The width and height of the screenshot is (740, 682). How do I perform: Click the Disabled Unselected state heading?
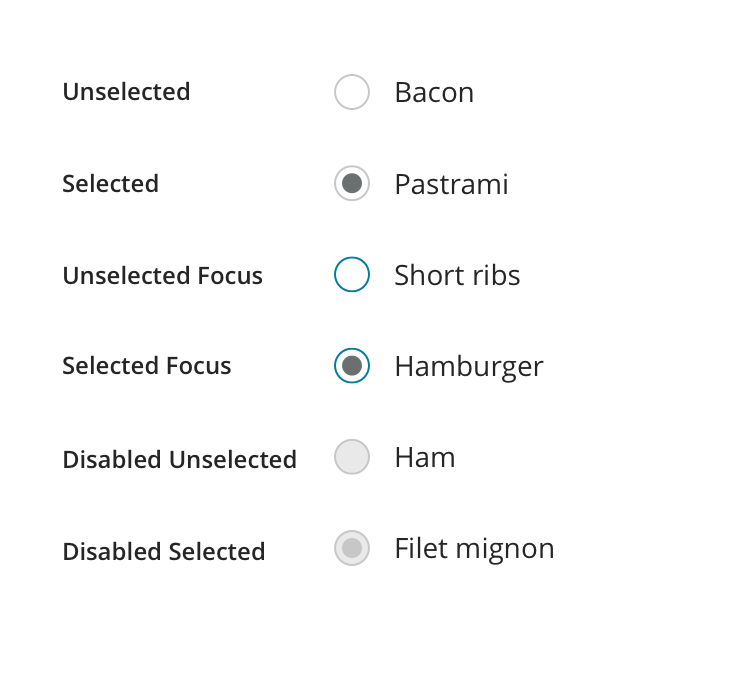tap(179, 460)
